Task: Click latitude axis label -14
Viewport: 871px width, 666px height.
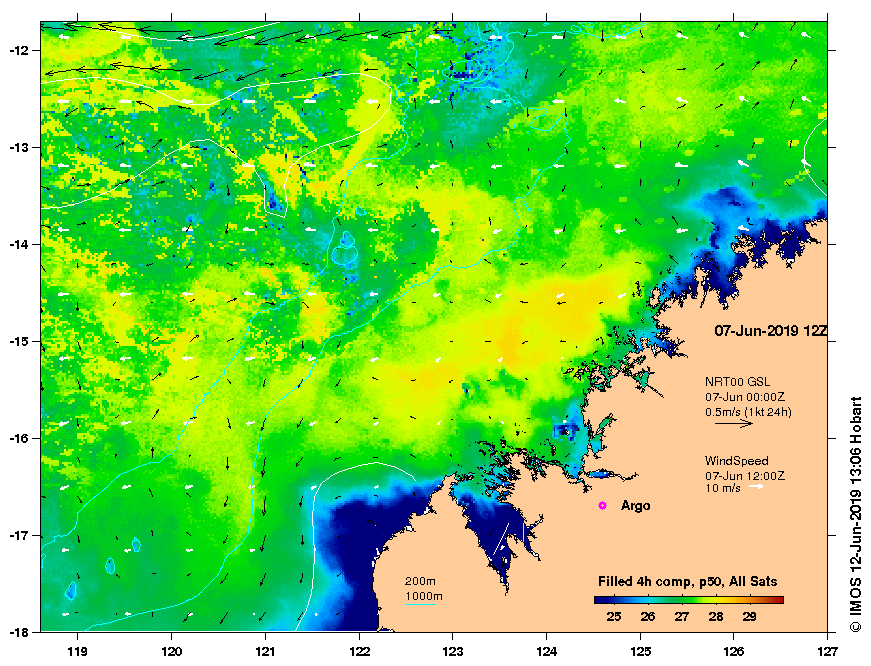Action: [x=18, y=244]
